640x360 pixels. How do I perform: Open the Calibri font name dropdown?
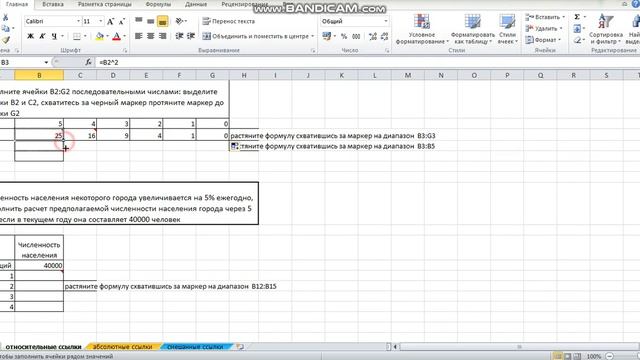[78, 21]
